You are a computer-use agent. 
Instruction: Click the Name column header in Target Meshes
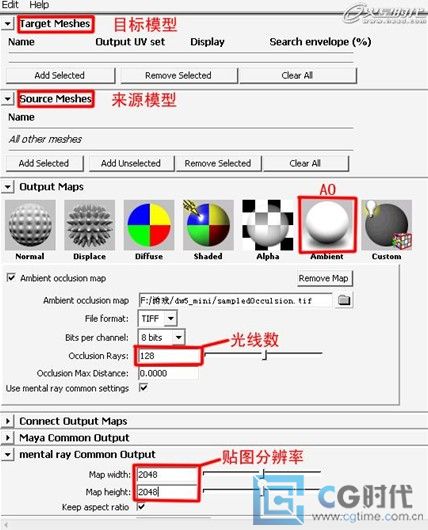(21, 42)
